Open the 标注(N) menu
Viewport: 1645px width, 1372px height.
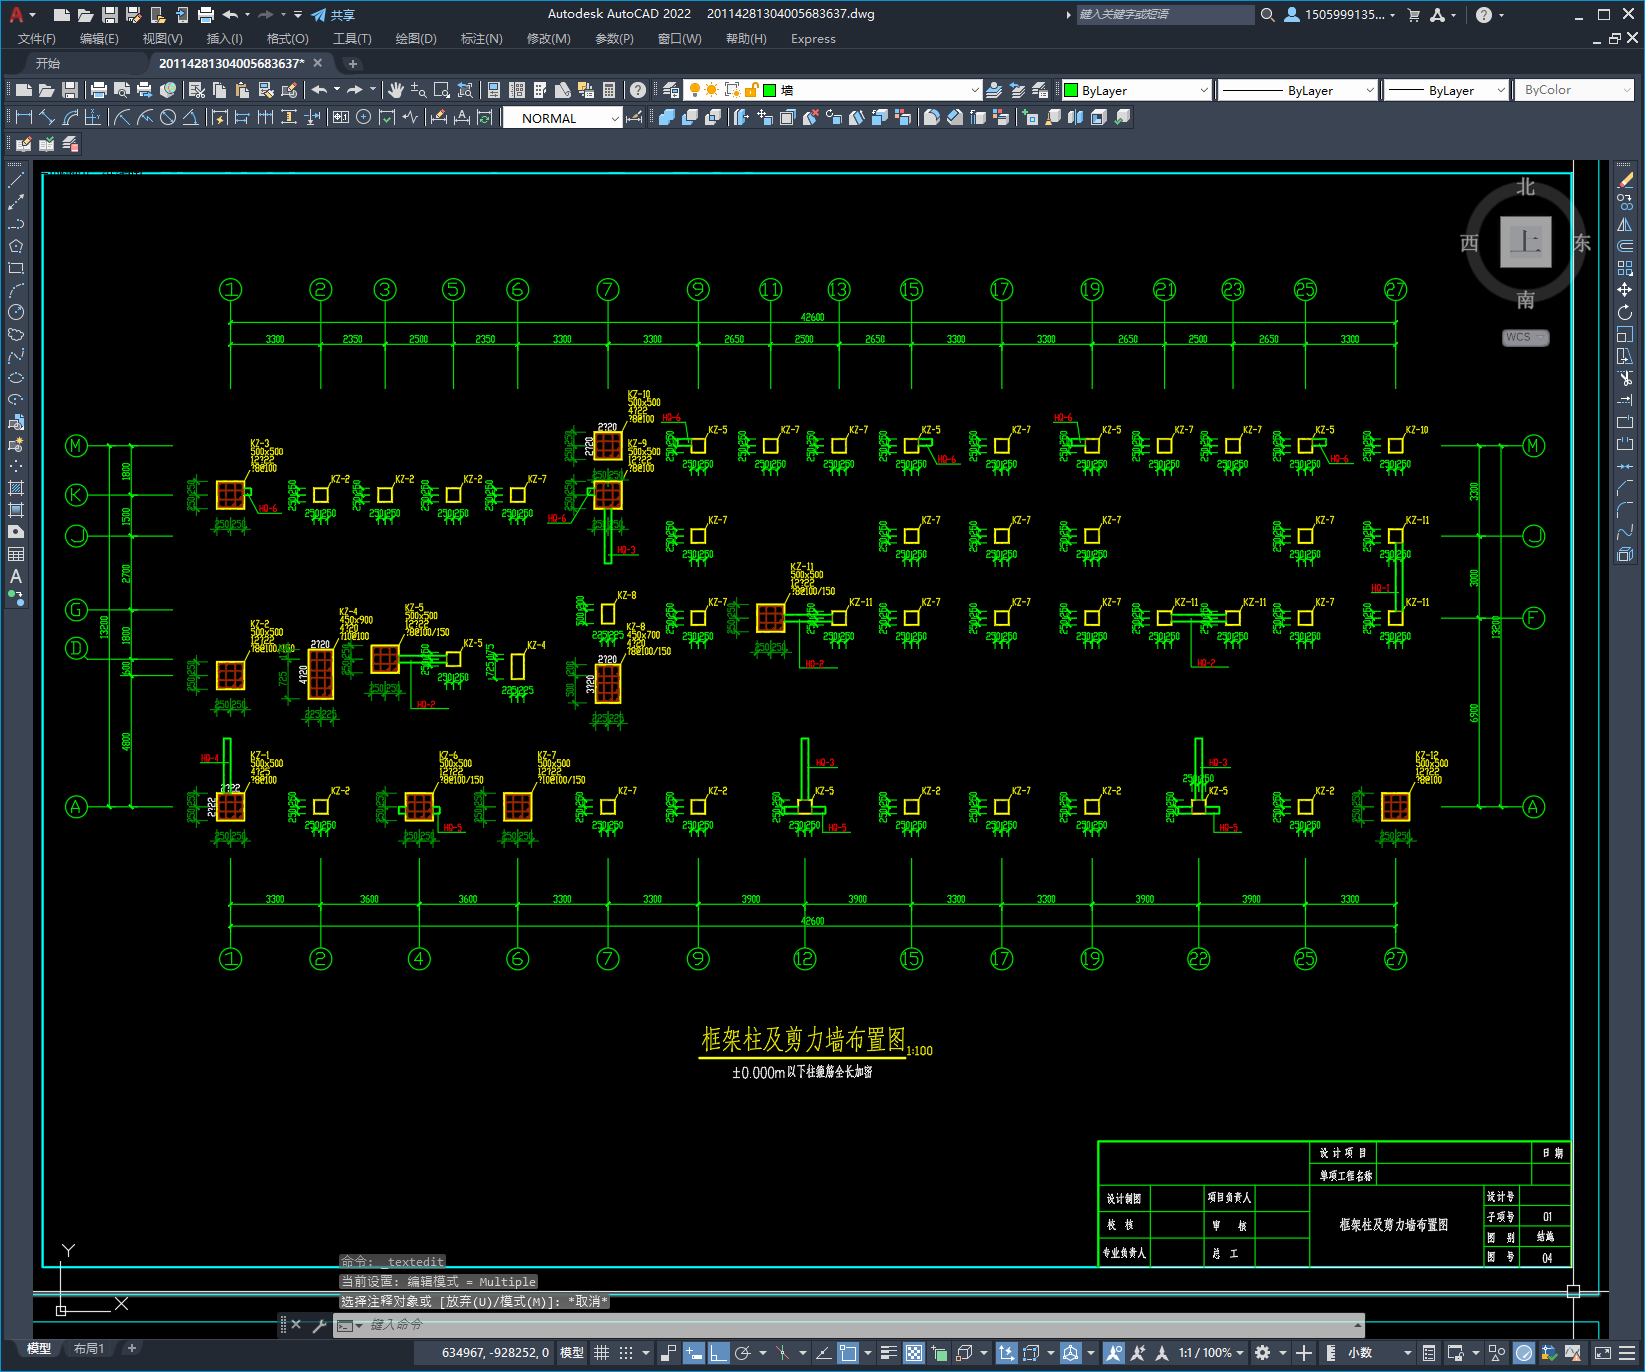tap(481, 39)
